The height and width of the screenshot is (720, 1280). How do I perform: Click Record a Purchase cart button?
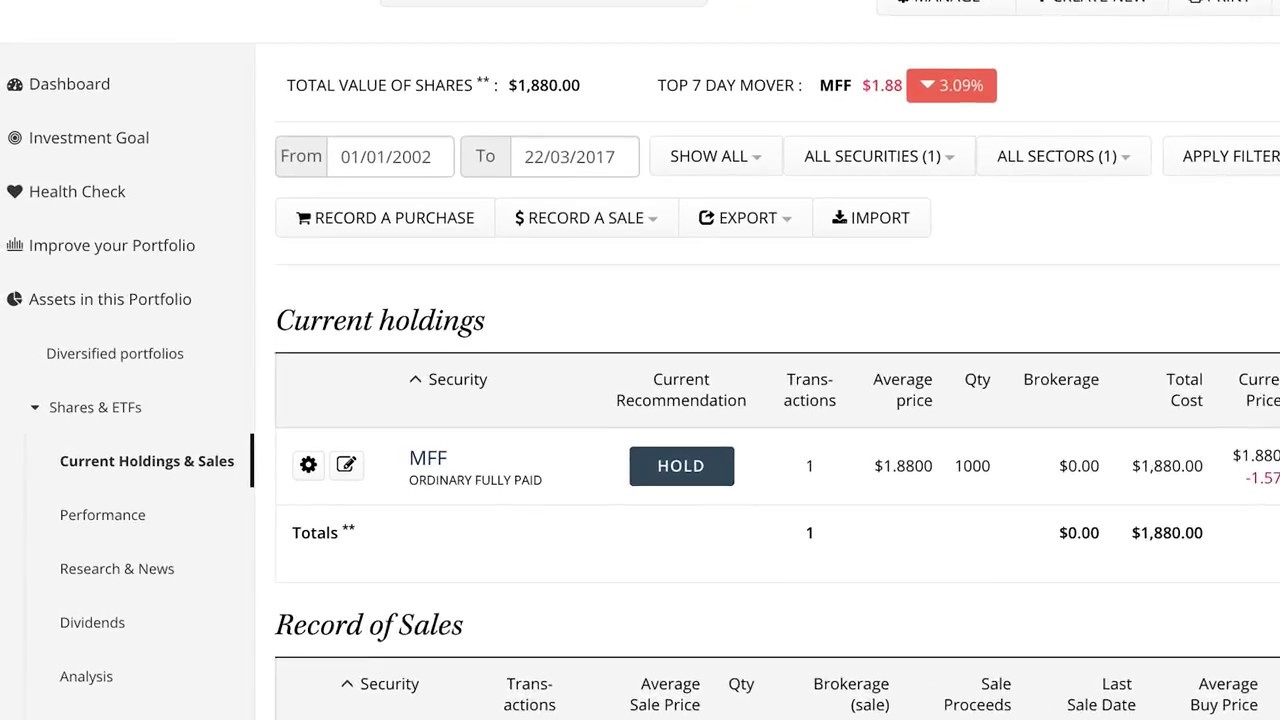(385, 218)
